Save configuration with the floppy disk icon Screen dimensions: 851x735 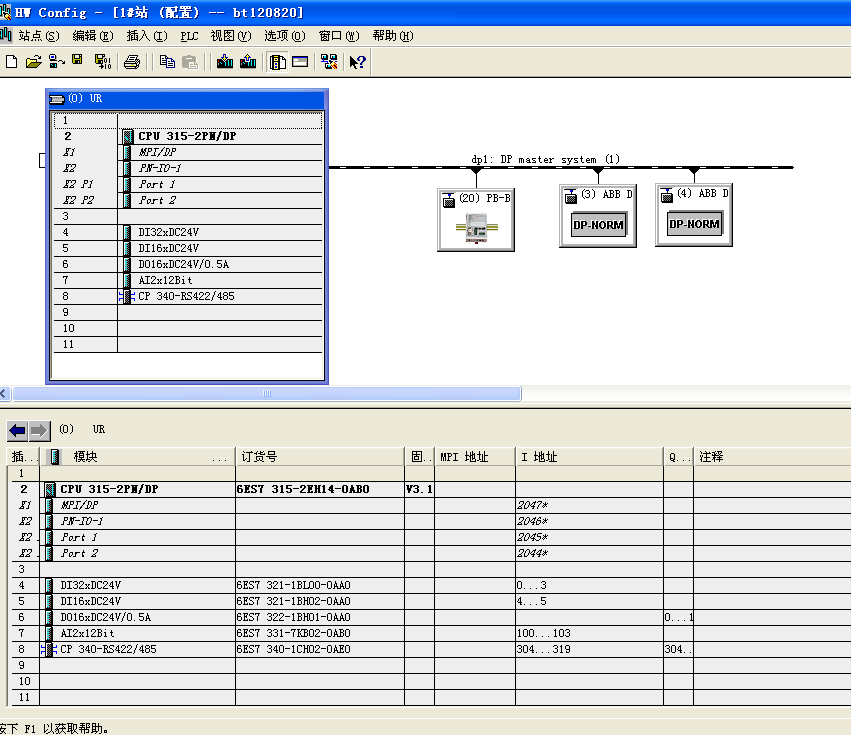coord(78,61)
